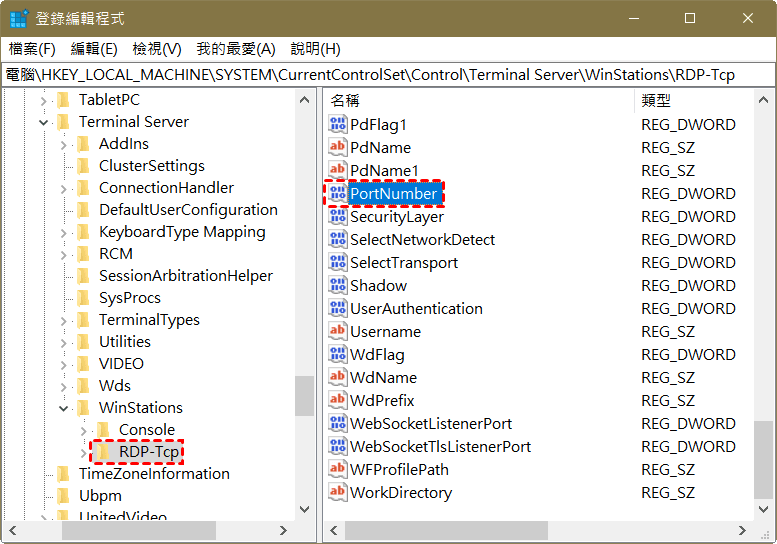Expand the AddIns key arrow
Screen dimensions: 777x544
coord(63,145)
